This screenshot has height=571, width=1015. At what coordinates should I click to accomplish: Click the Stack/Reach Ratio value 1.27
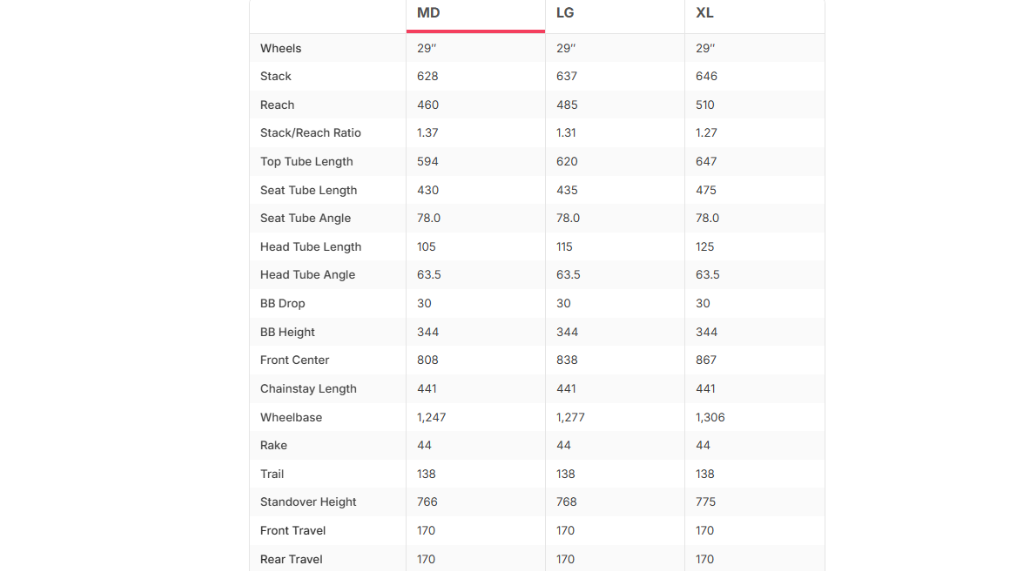[706, 133]
